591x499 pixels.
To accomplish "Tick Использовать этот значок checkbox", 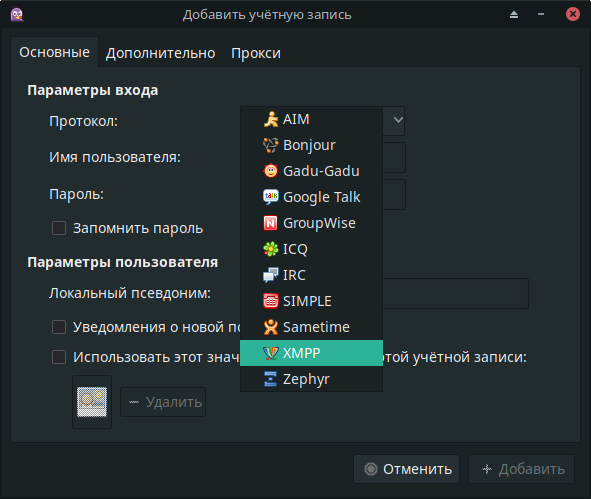I will tap(59, 357).
